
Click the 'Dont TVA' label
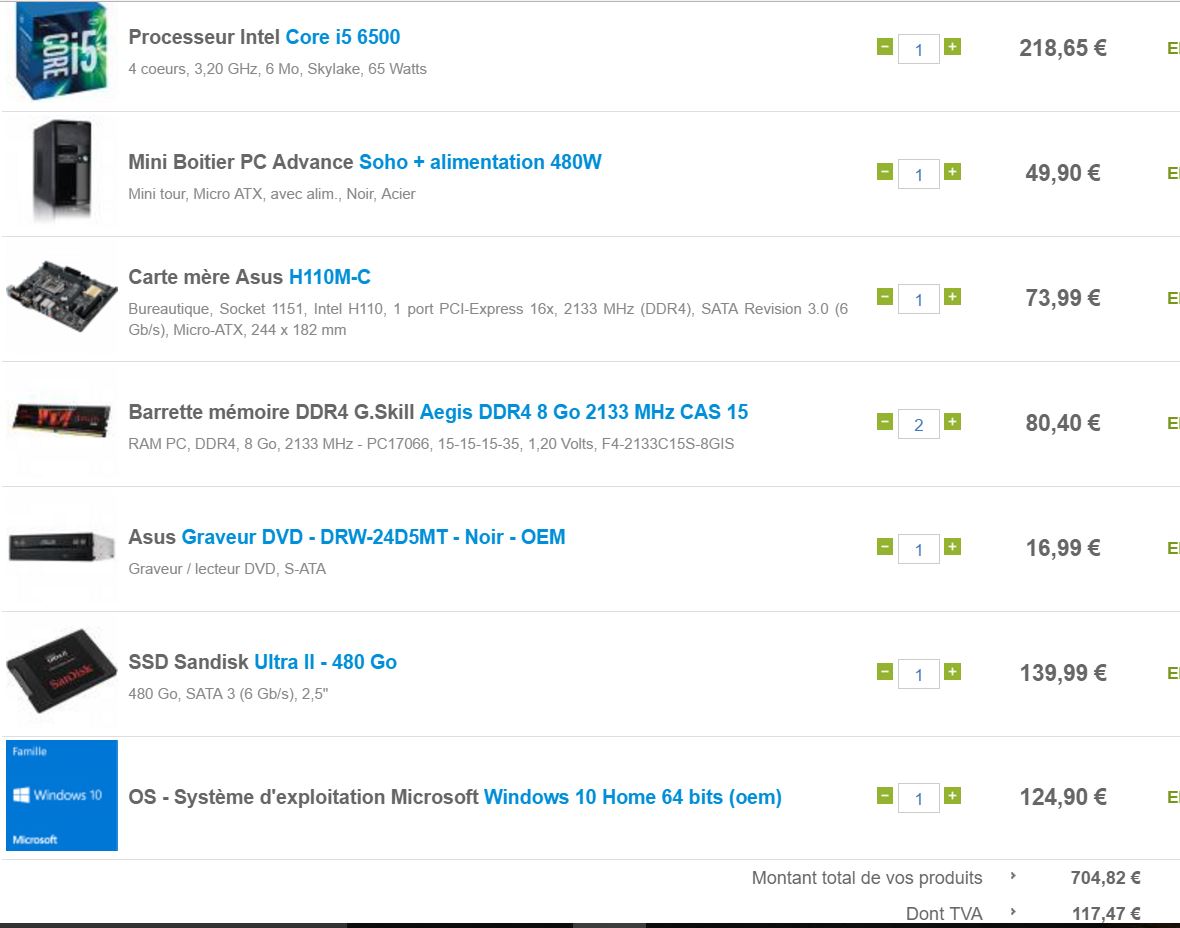(x=944, y=914)
